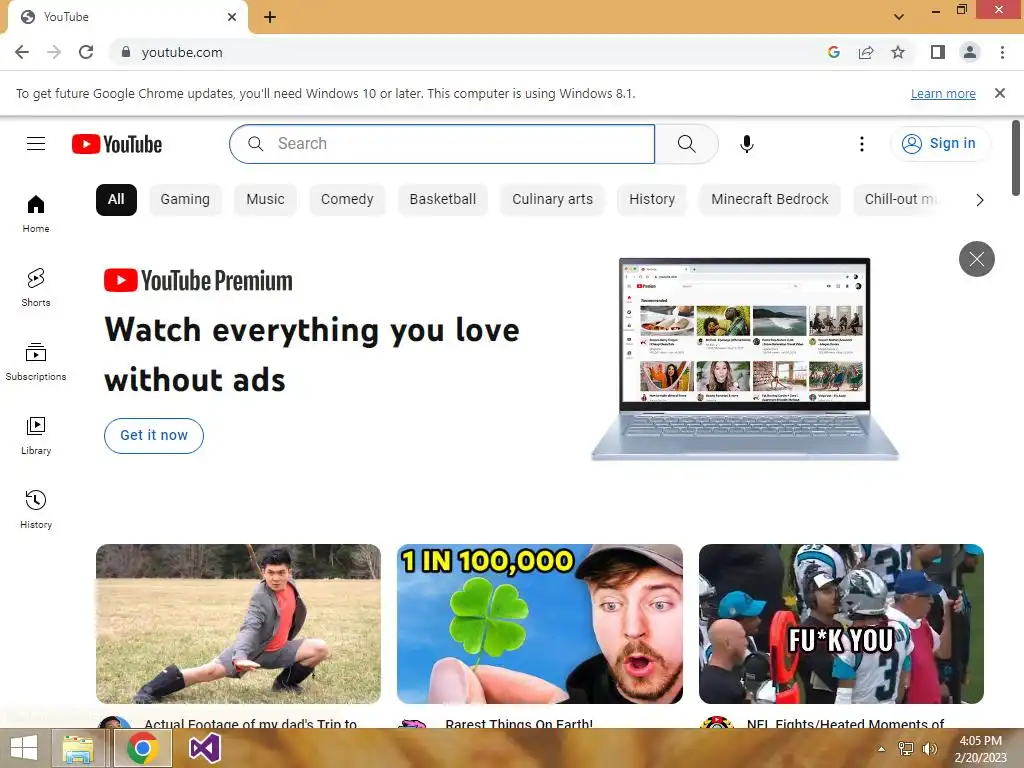Select the Culinary arts chip
The image size is (1024, 768).
pyautogui.click(x=552, y=200)
